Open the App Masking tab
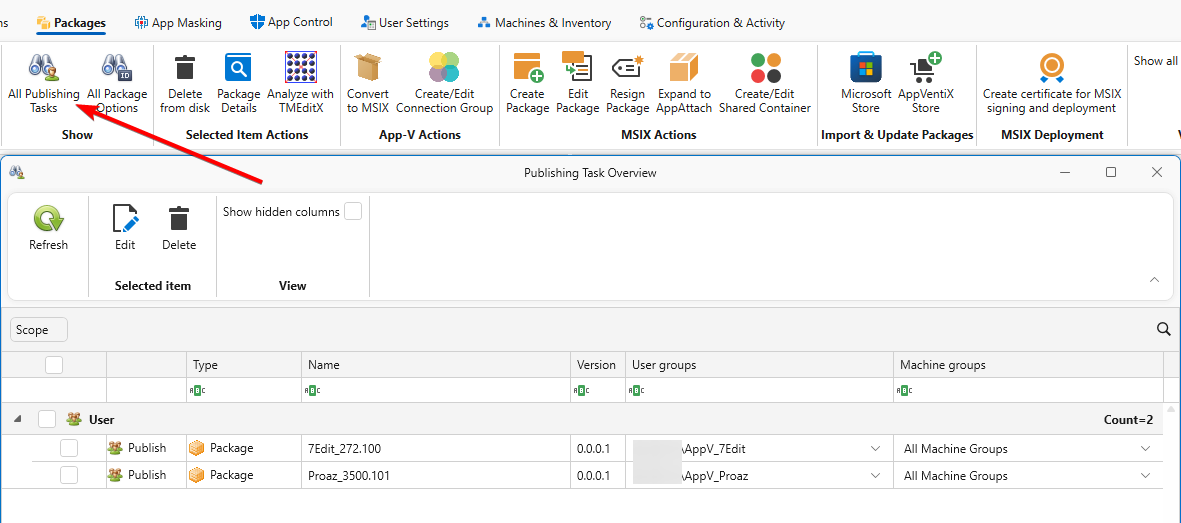Screen dimensions: 1181x523 pyautogui.click(x=178, y=23)
